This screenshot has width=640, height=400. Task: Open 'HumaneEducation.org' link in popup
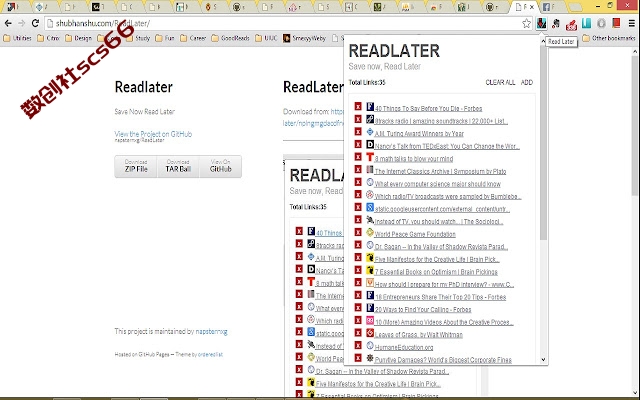(x=404, y=347)
